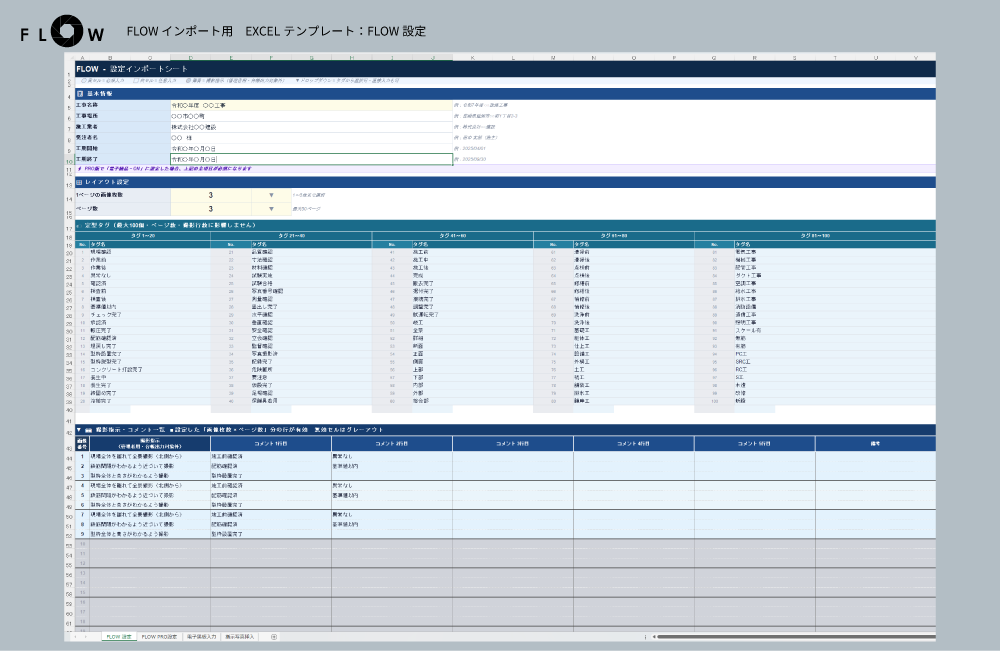The height and width of the screenshot is (651, 1000).
Task: Select row header 10
Action: [70, 162]
